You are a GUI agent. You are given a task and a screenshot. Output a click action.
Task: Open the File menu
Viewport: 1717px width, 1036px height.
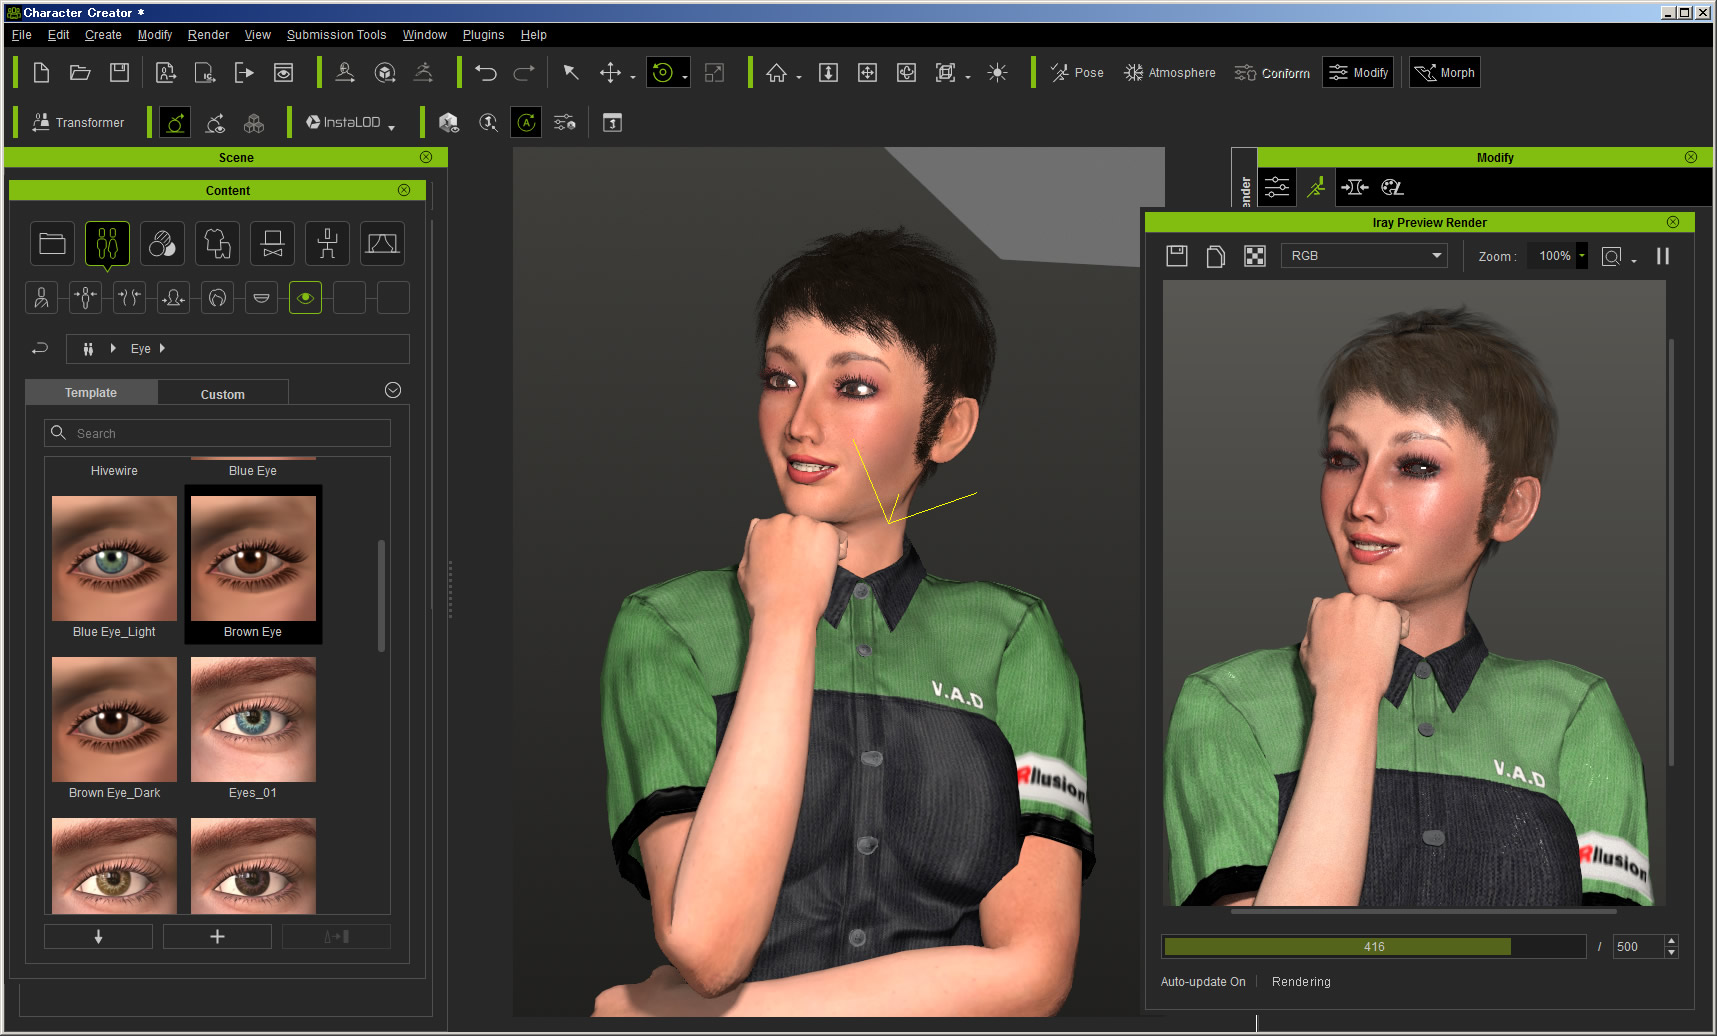(21, 35)
